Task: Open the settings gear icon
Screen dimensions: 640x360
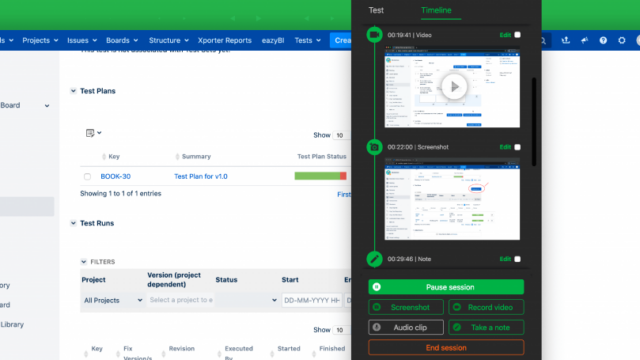Action: [x=622, y=40]
